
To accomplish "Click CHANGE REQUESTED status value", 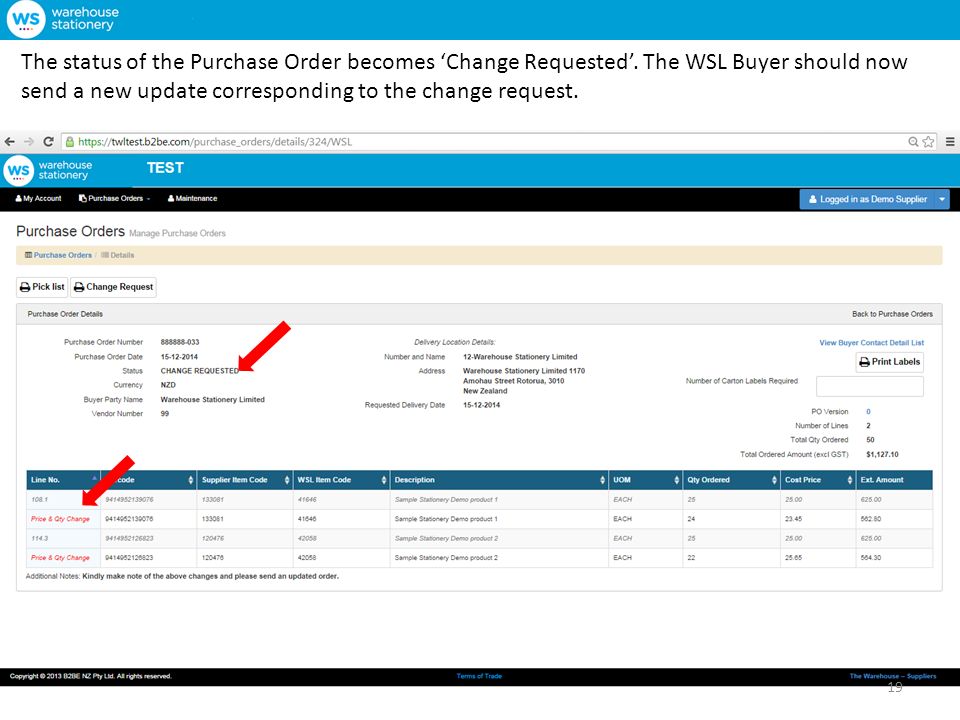I will pyautogui.click(x=200, y=371).
